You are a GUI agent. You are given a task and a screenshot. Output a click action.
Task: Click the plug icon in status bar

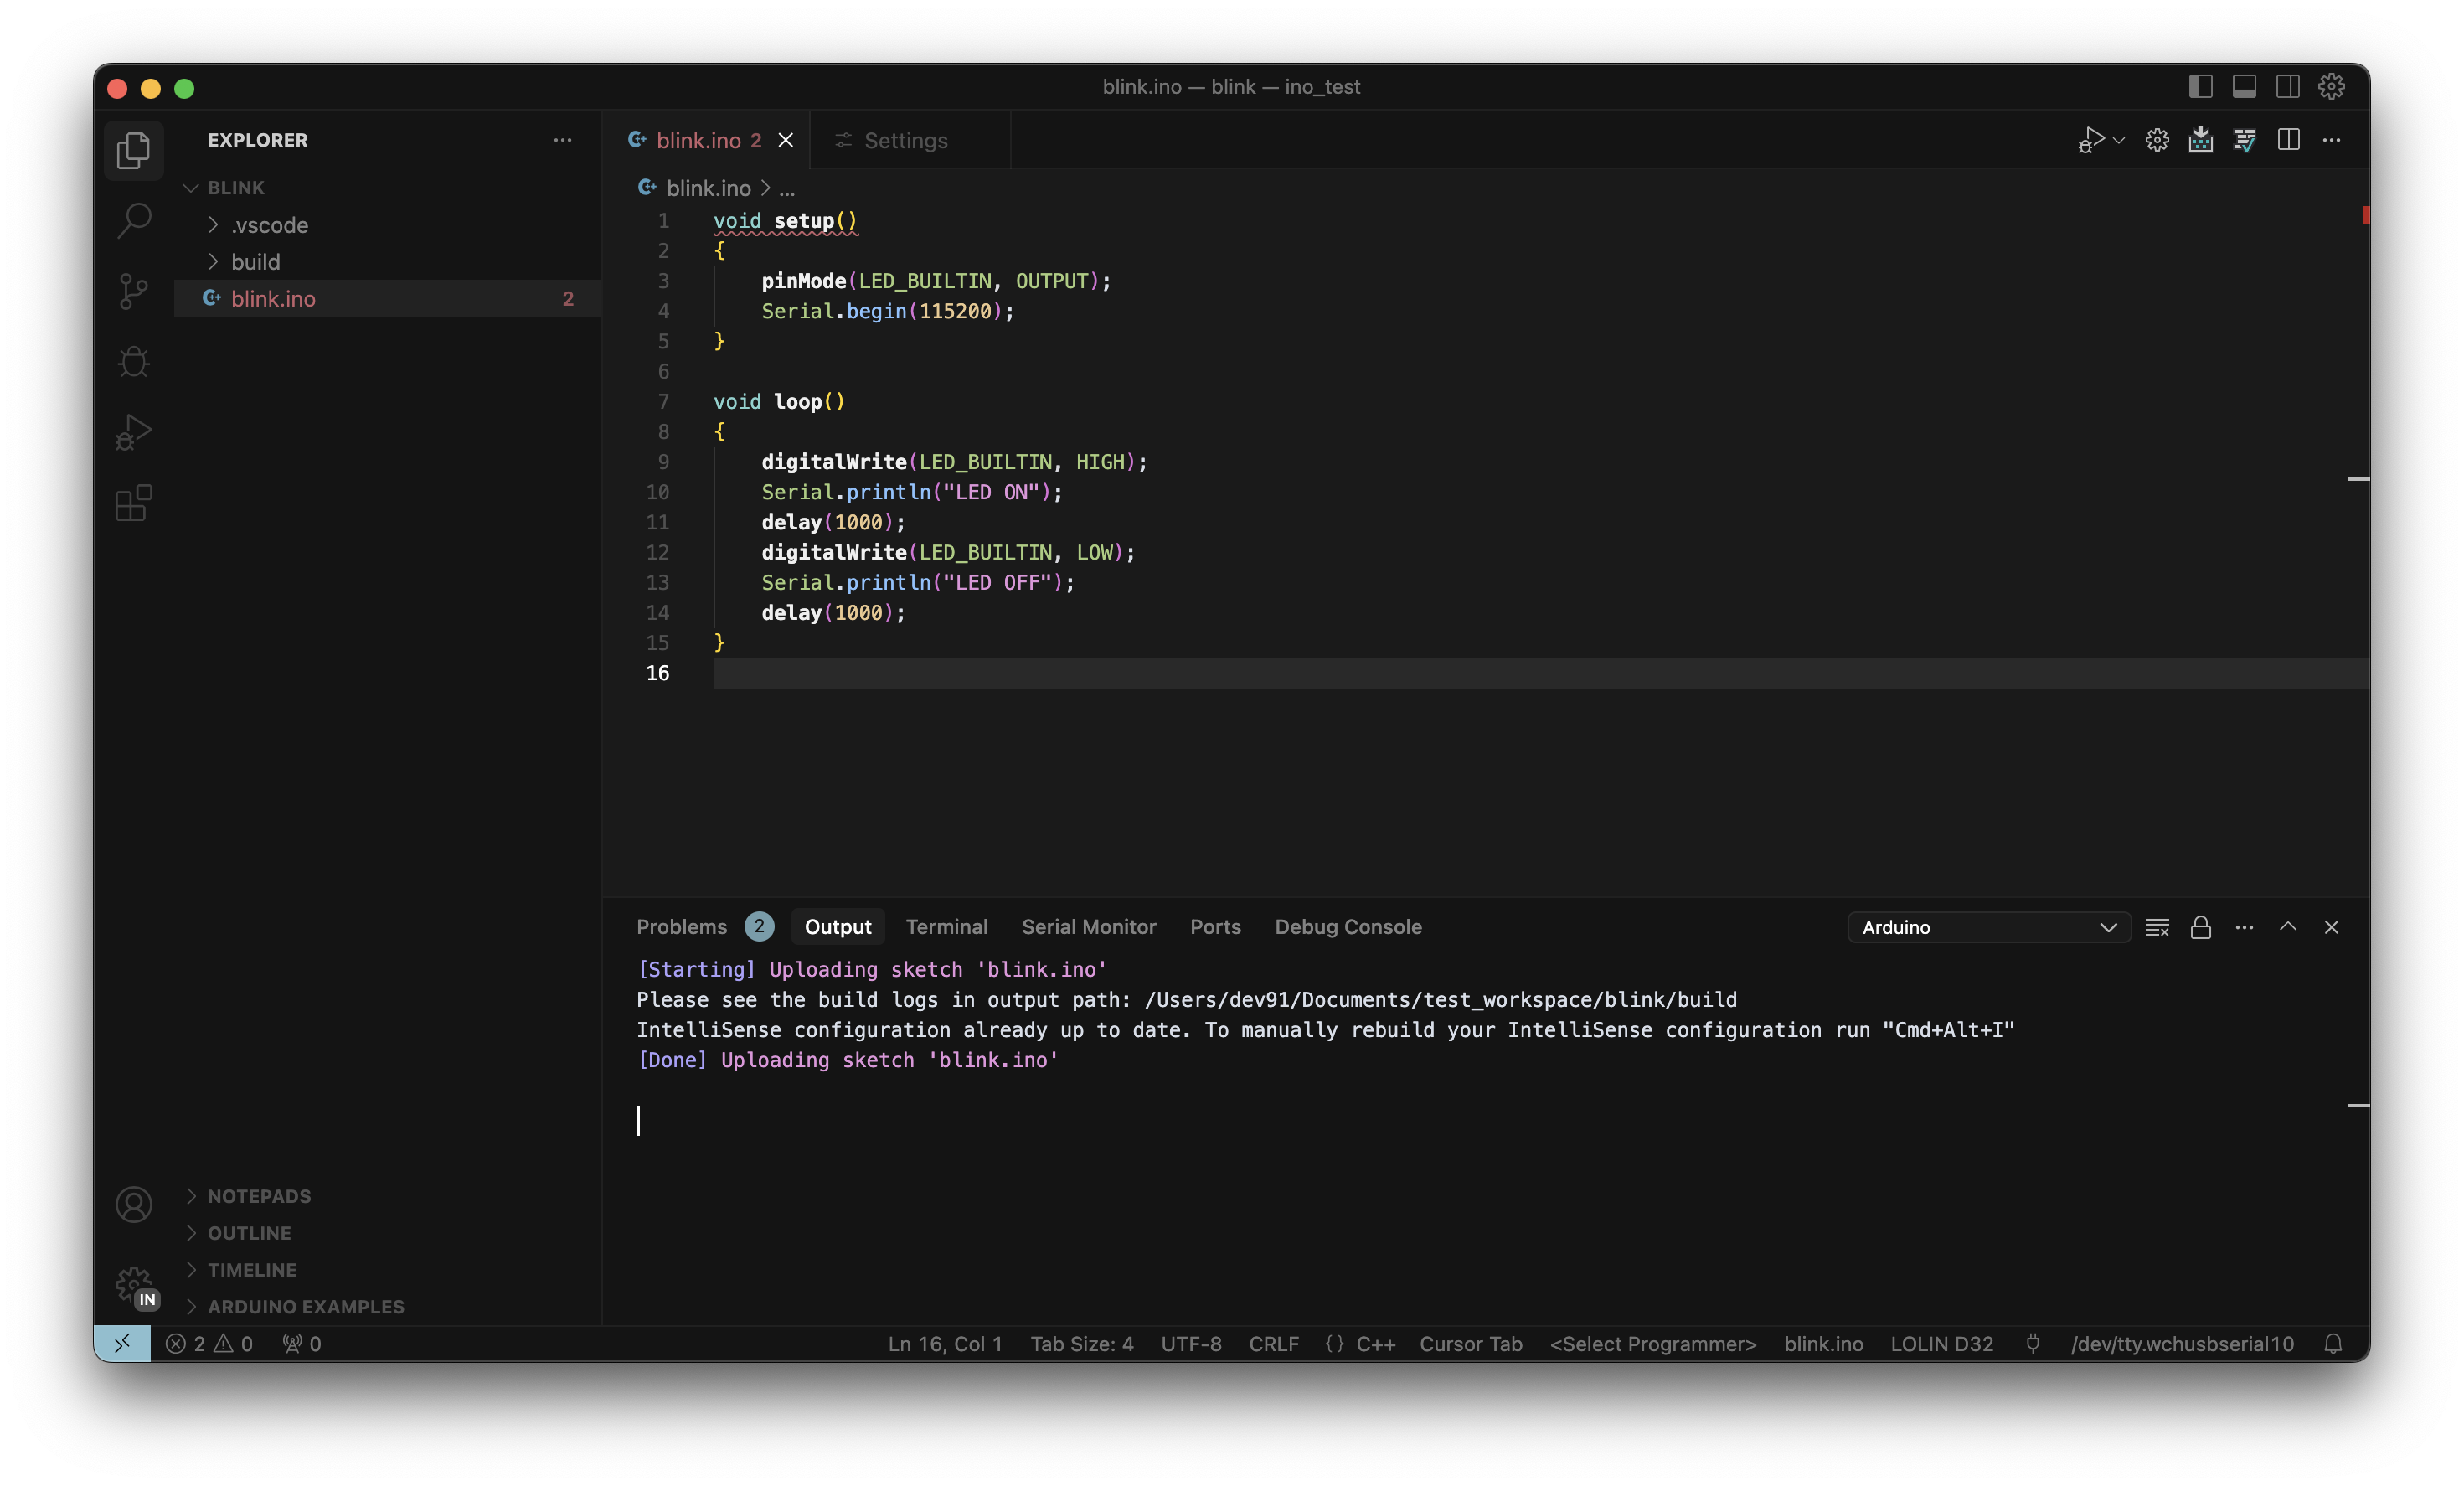[2032, 1343]
